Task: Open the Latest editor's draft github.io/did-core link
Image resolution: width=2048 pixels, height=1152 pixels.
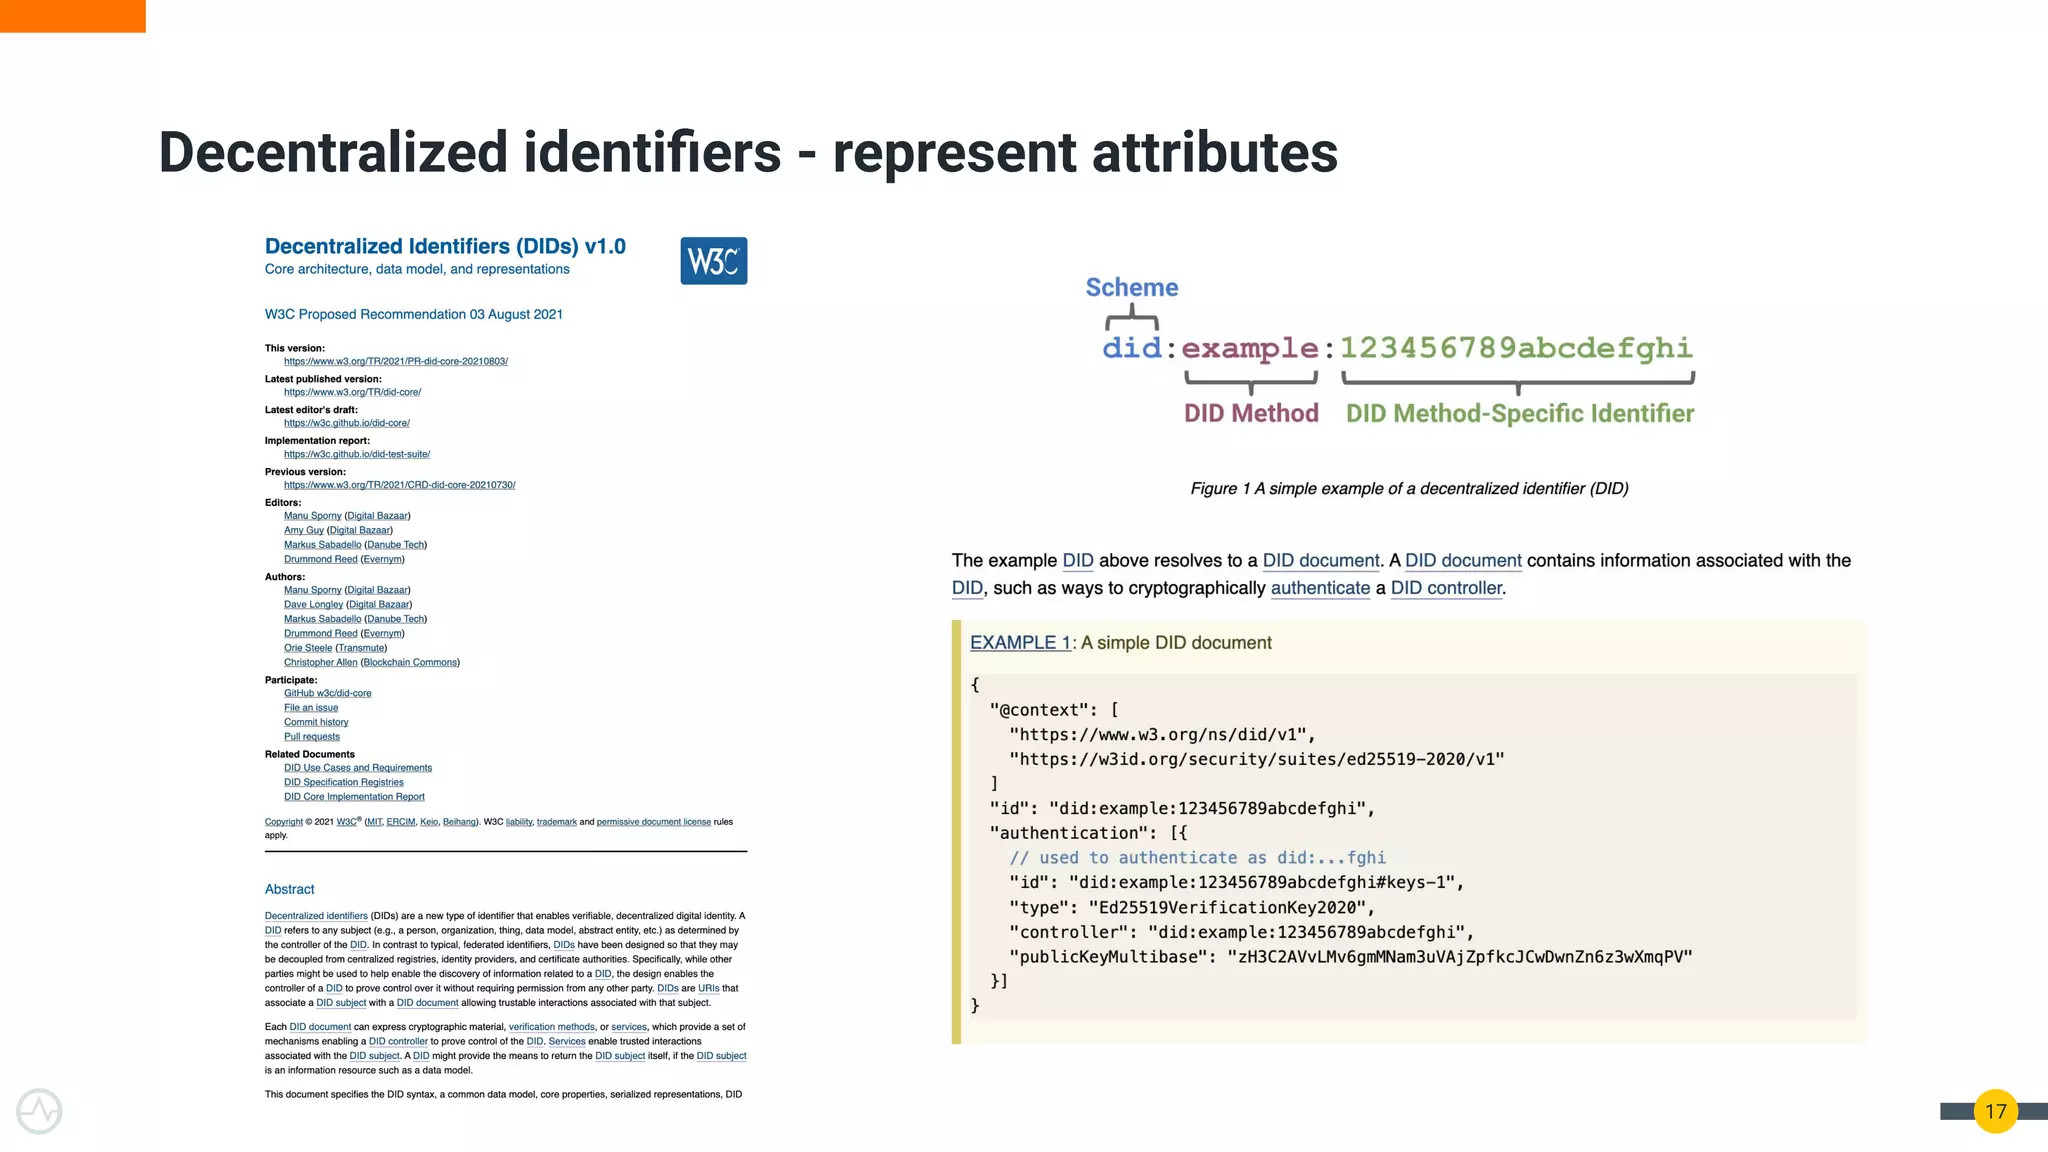Action: 347,423
